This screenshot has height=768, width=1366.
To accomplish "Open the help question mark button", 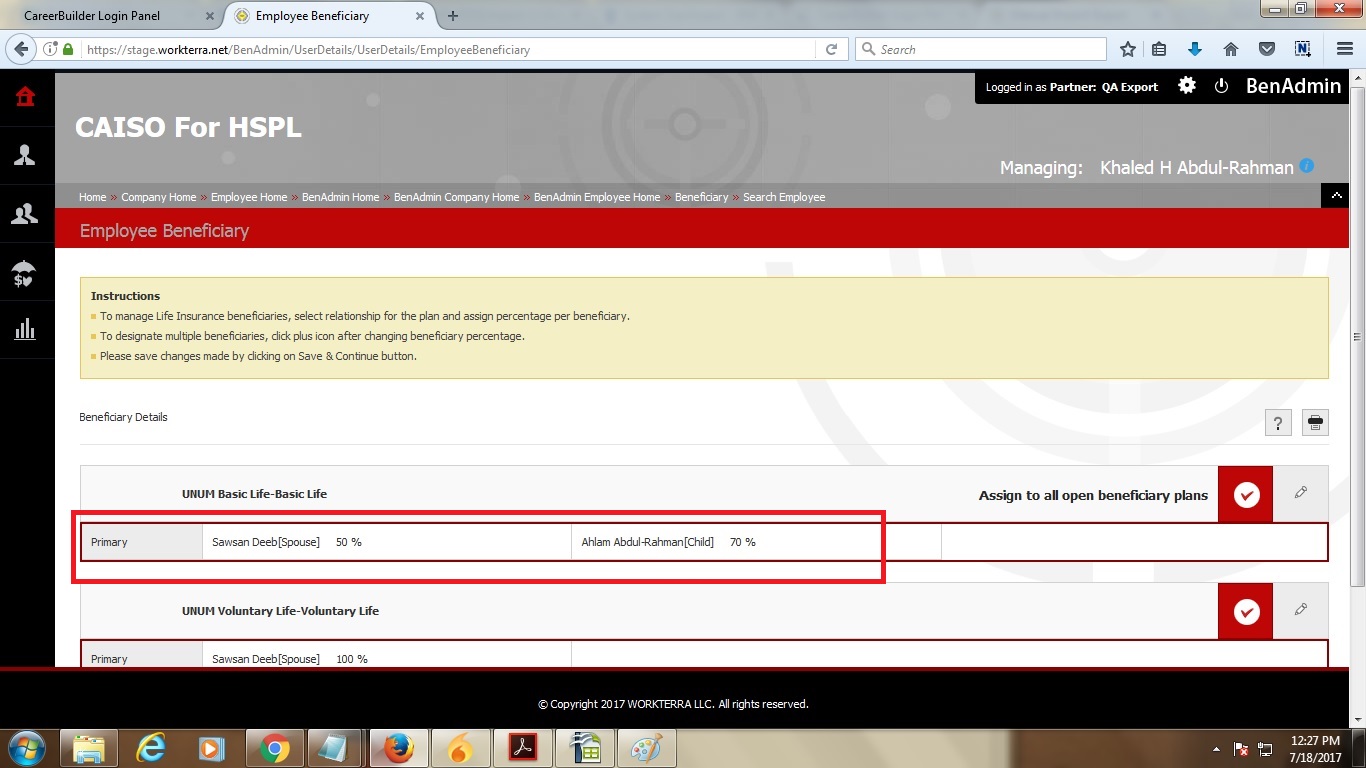I will point(1278,422).
